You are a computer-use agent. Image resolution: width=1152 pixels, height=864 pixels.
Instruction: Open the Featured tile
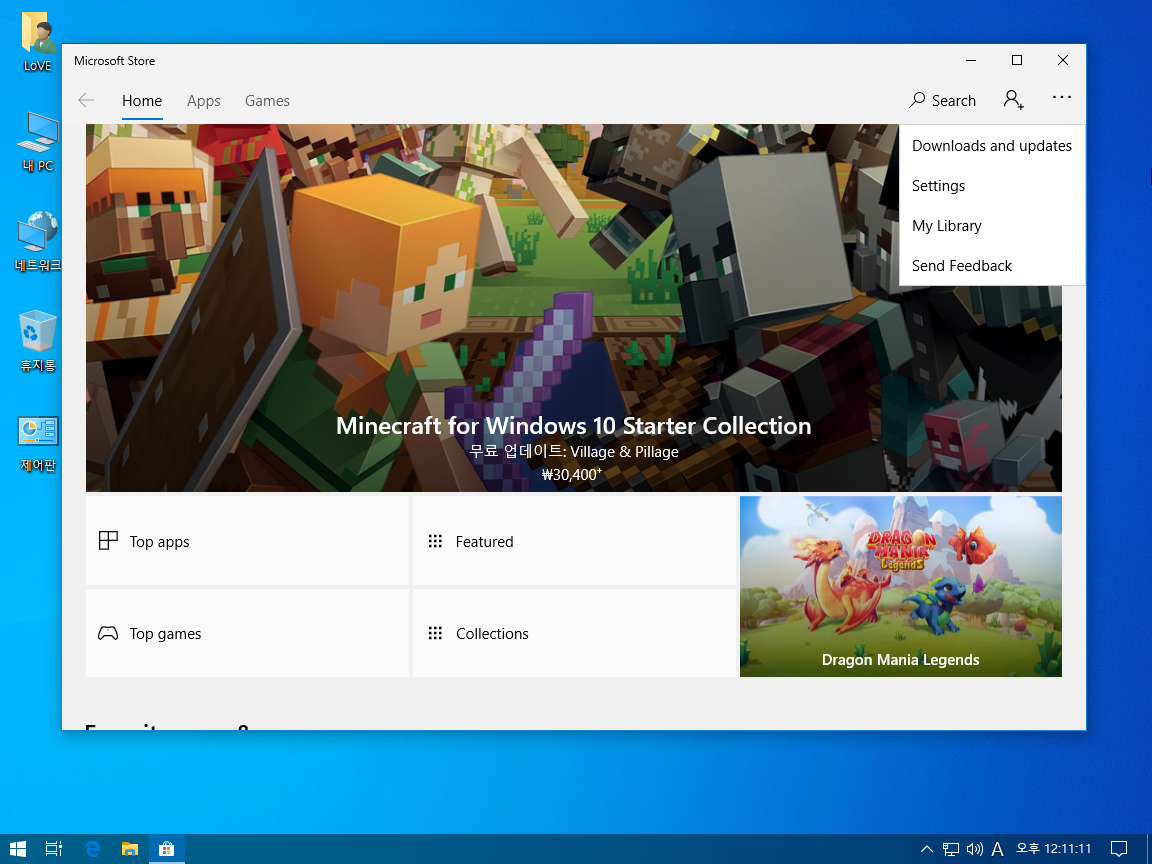click(575, 541)
